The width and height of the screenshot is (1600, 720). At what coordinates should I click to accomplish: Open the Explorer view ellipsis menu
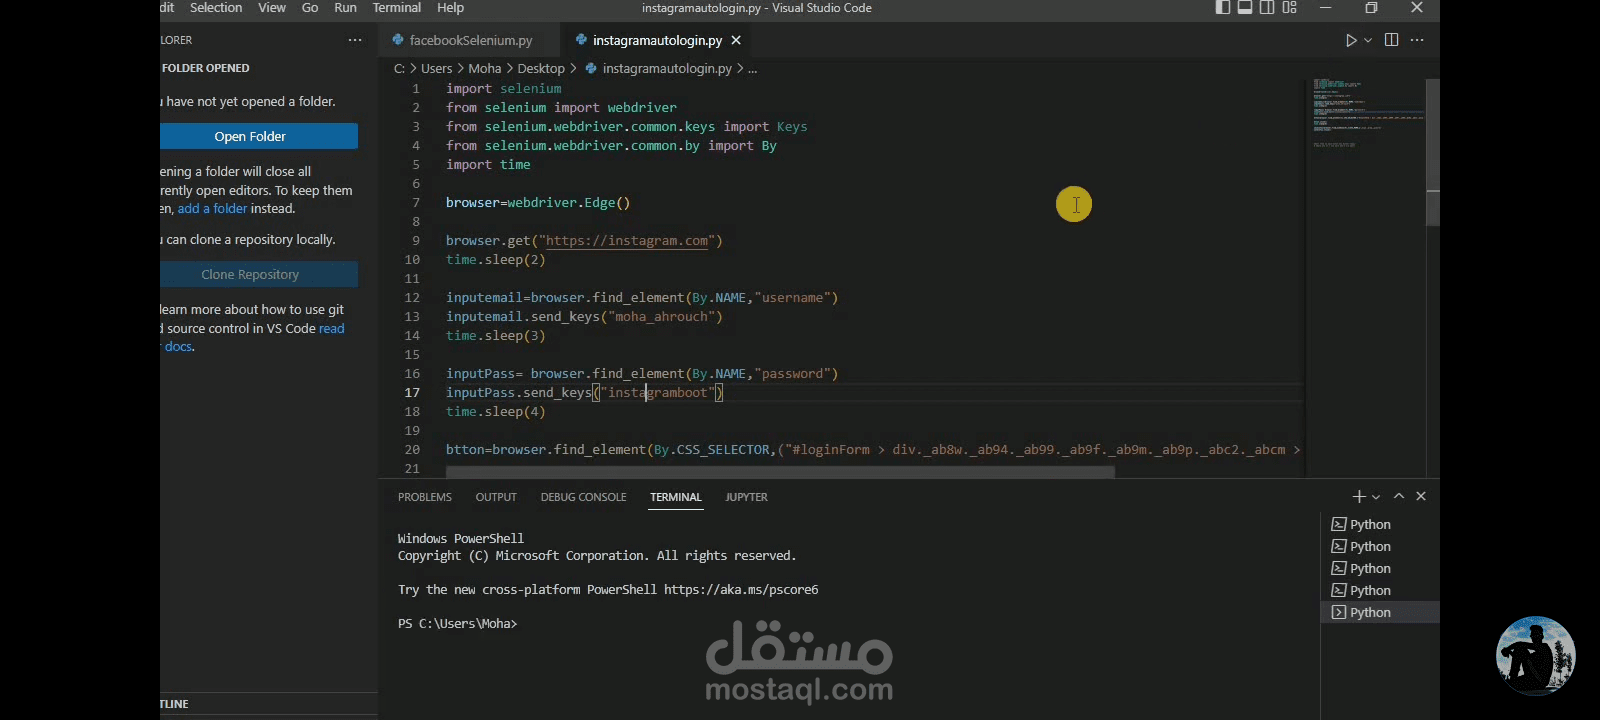[x=355, y=40]
